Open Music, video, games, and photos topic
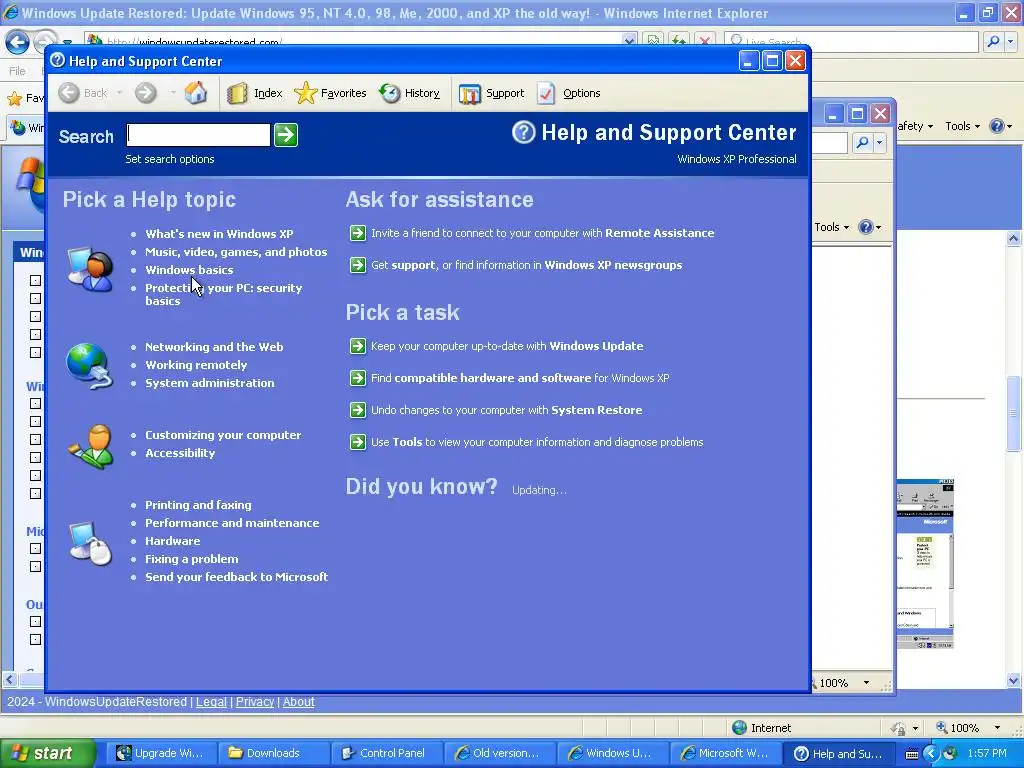Screen dimensions: 1024x768 coord(236,252)
